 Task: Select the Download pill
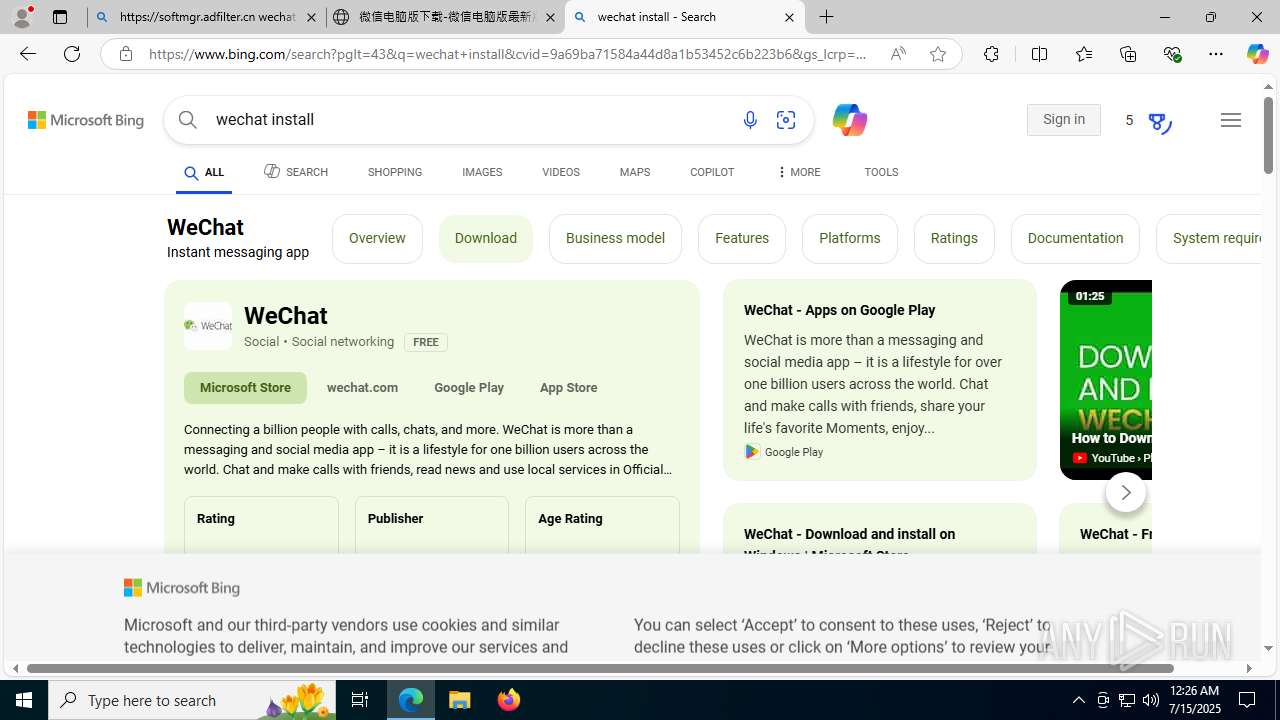tap(486, 238)
